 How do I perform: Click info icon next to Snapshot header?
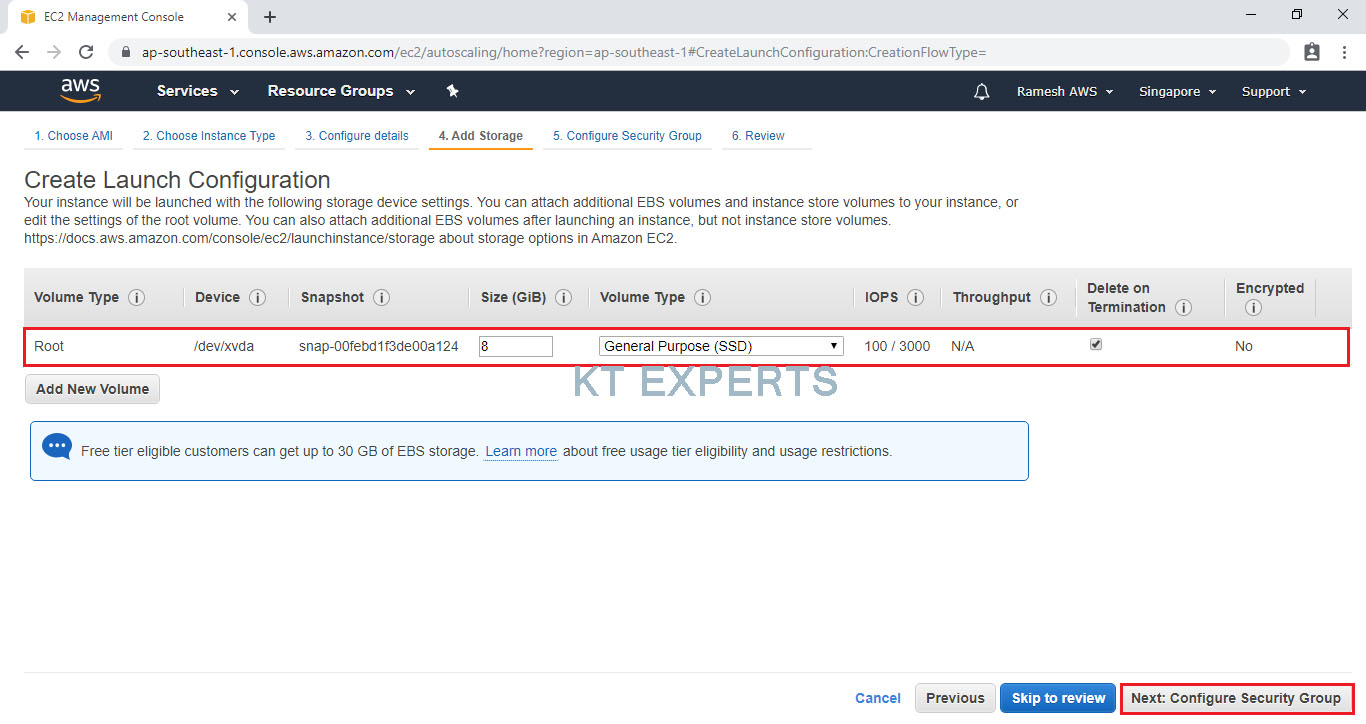pos(381,298)
